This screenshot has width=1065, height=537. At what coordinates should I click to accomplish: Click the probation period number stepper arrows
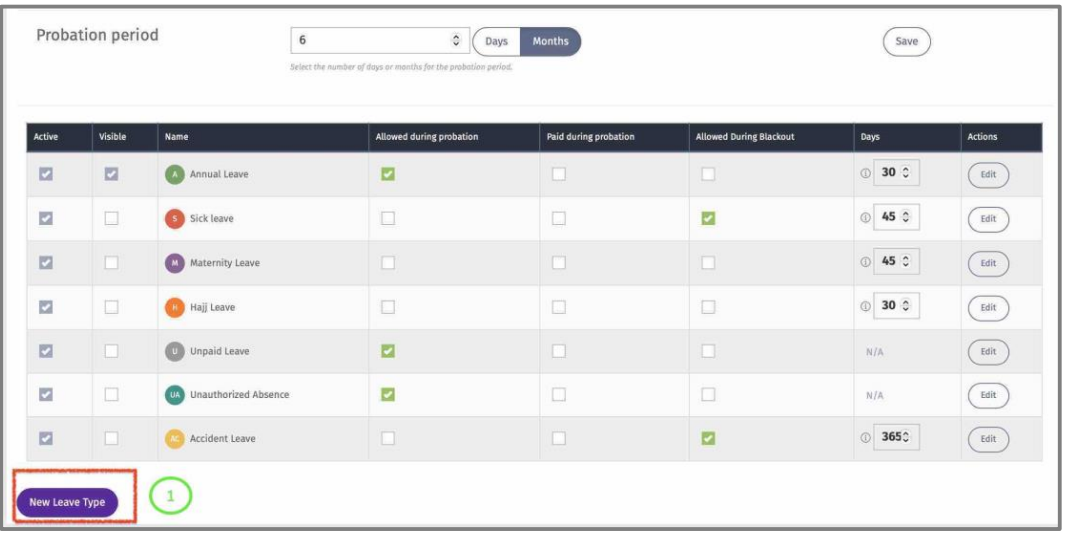456,41
